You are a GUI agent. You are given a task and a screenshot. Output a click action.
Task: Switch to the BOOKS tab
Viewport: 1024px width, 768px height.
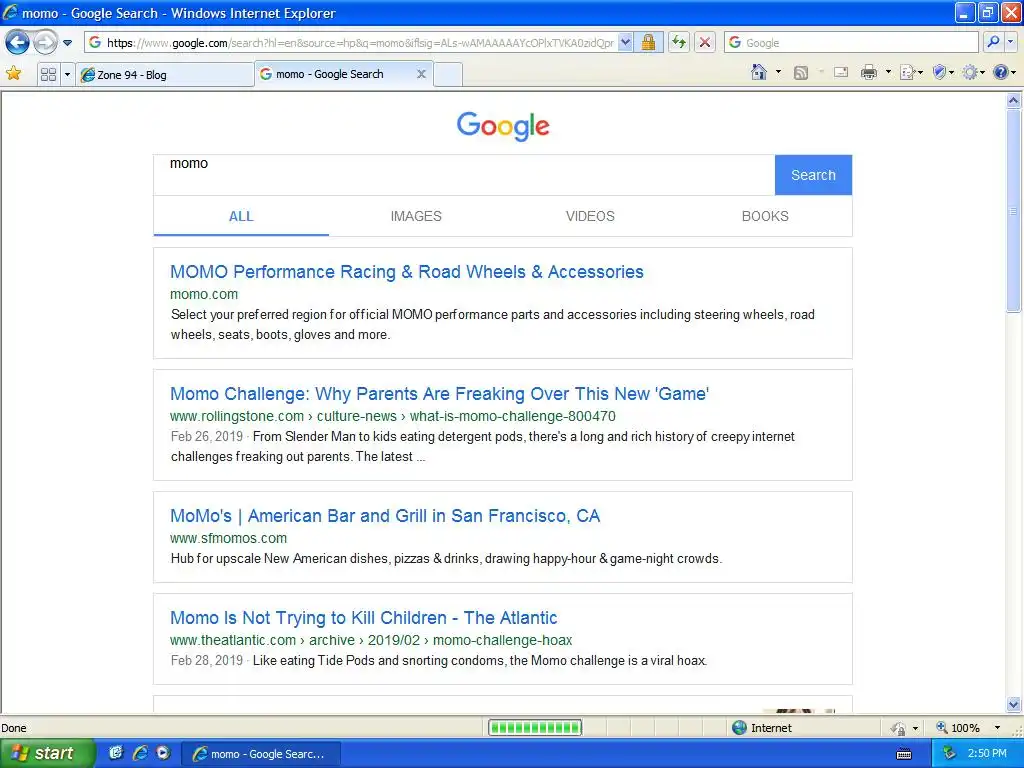point(765,216)
